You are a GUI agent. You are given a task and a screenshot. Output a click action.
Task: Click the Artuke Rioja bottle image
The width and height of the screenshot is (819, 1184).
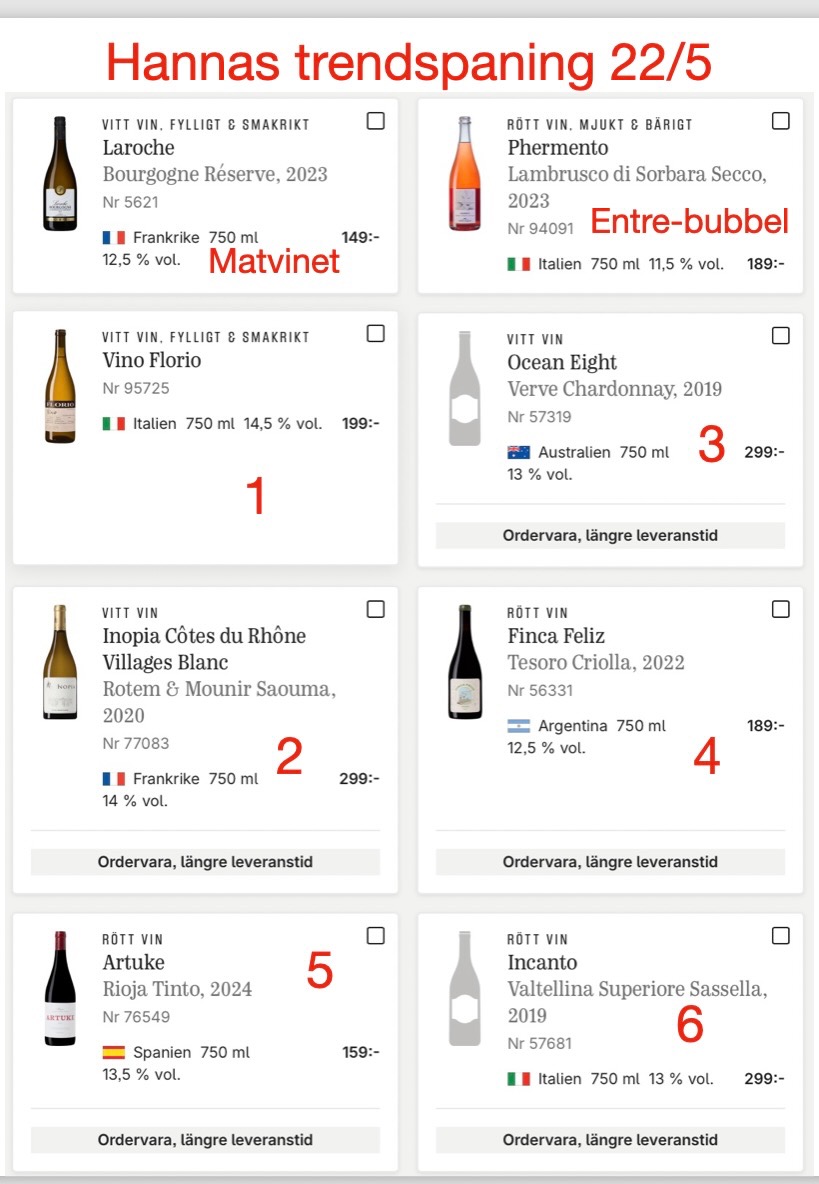point(60,989)
